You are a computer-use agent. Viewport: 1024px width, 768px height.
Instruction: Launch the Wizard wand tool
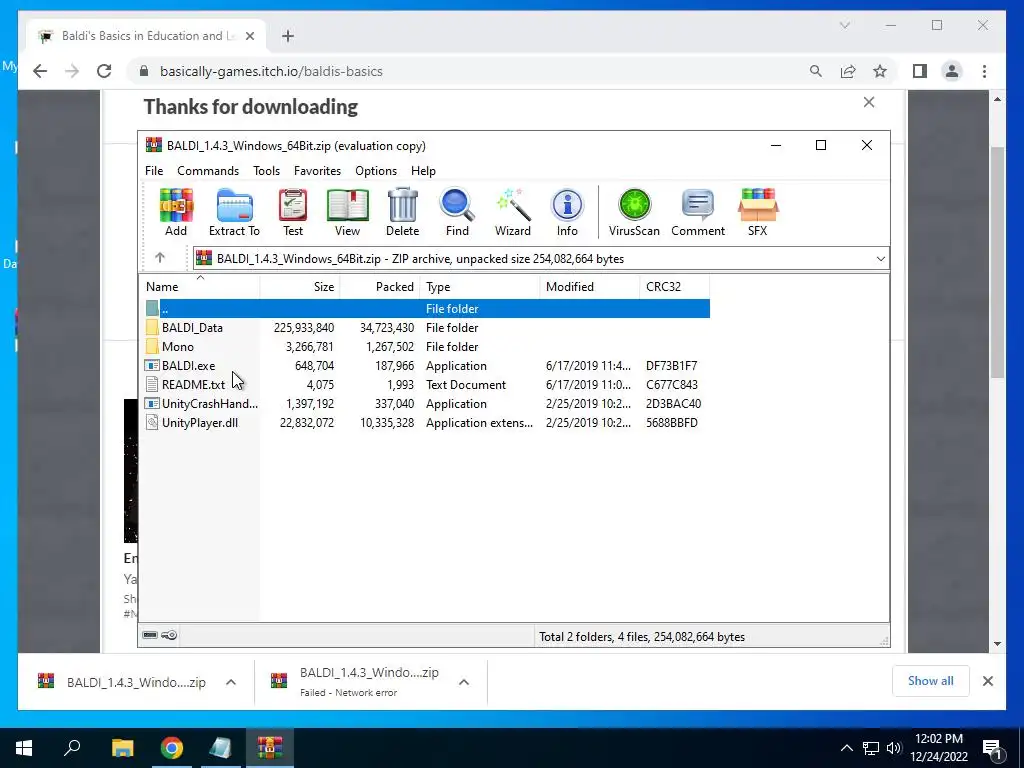click(x=513, y=212)
